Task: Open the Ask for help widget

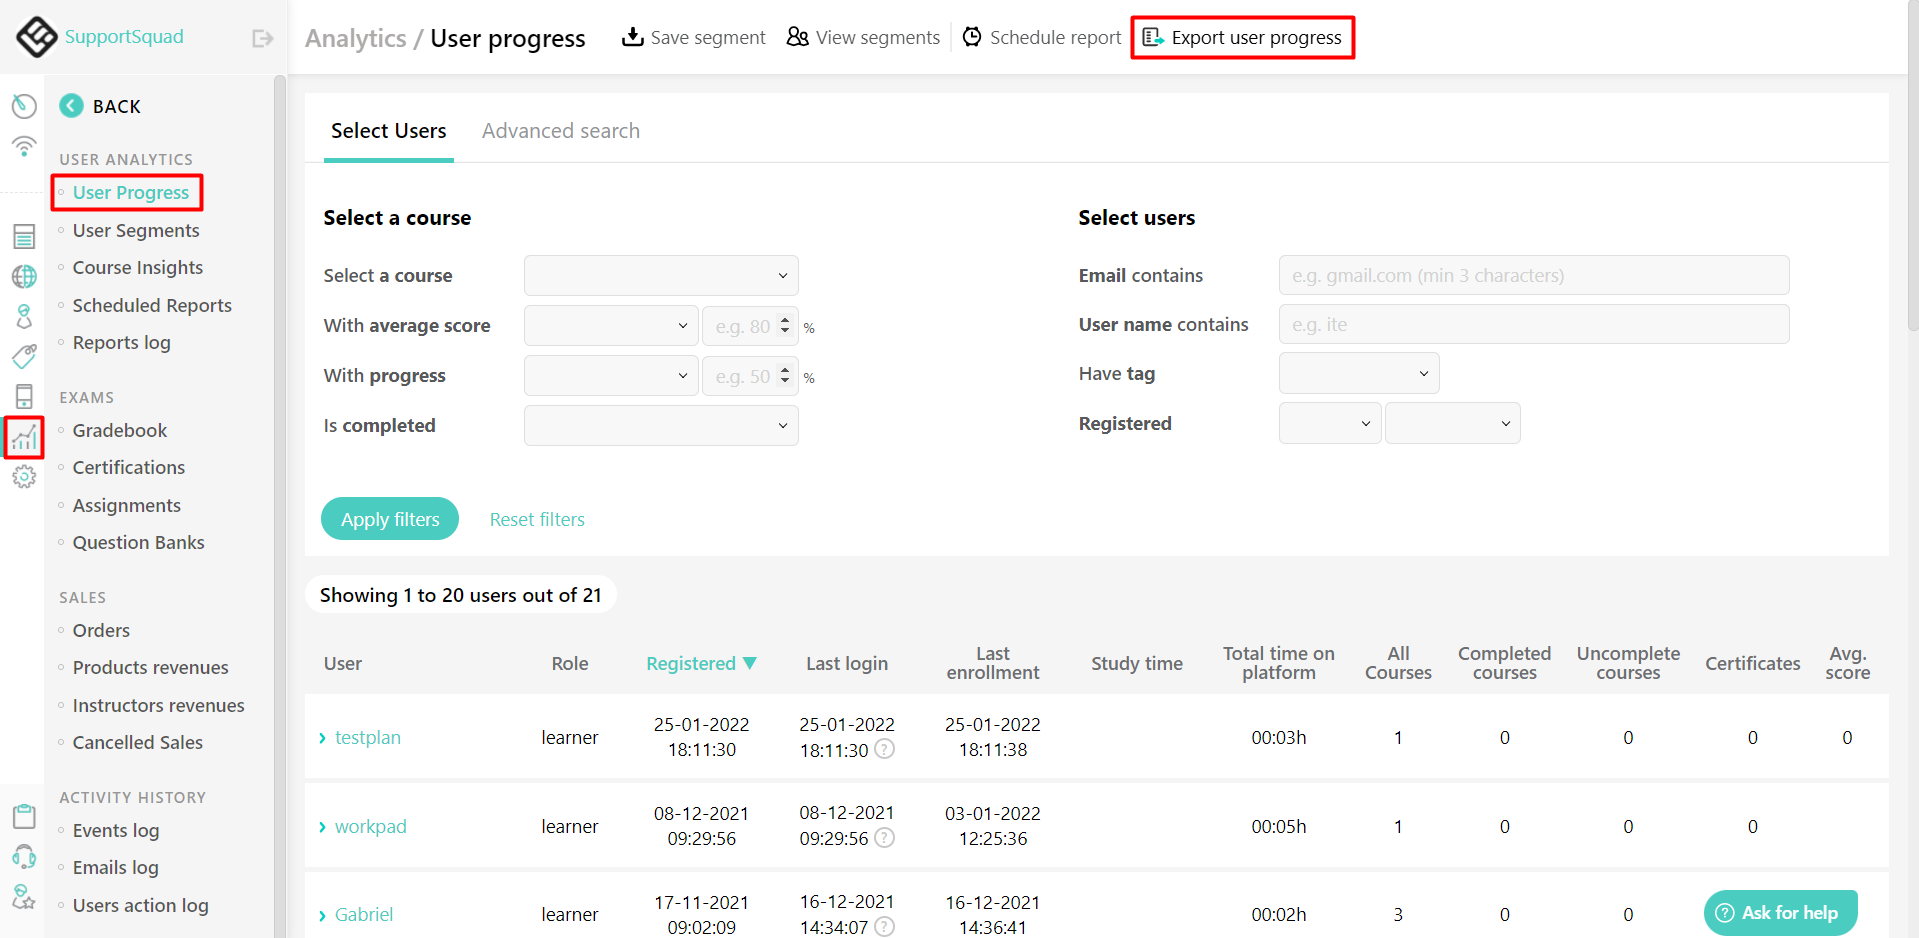Action: (1779, 912)
